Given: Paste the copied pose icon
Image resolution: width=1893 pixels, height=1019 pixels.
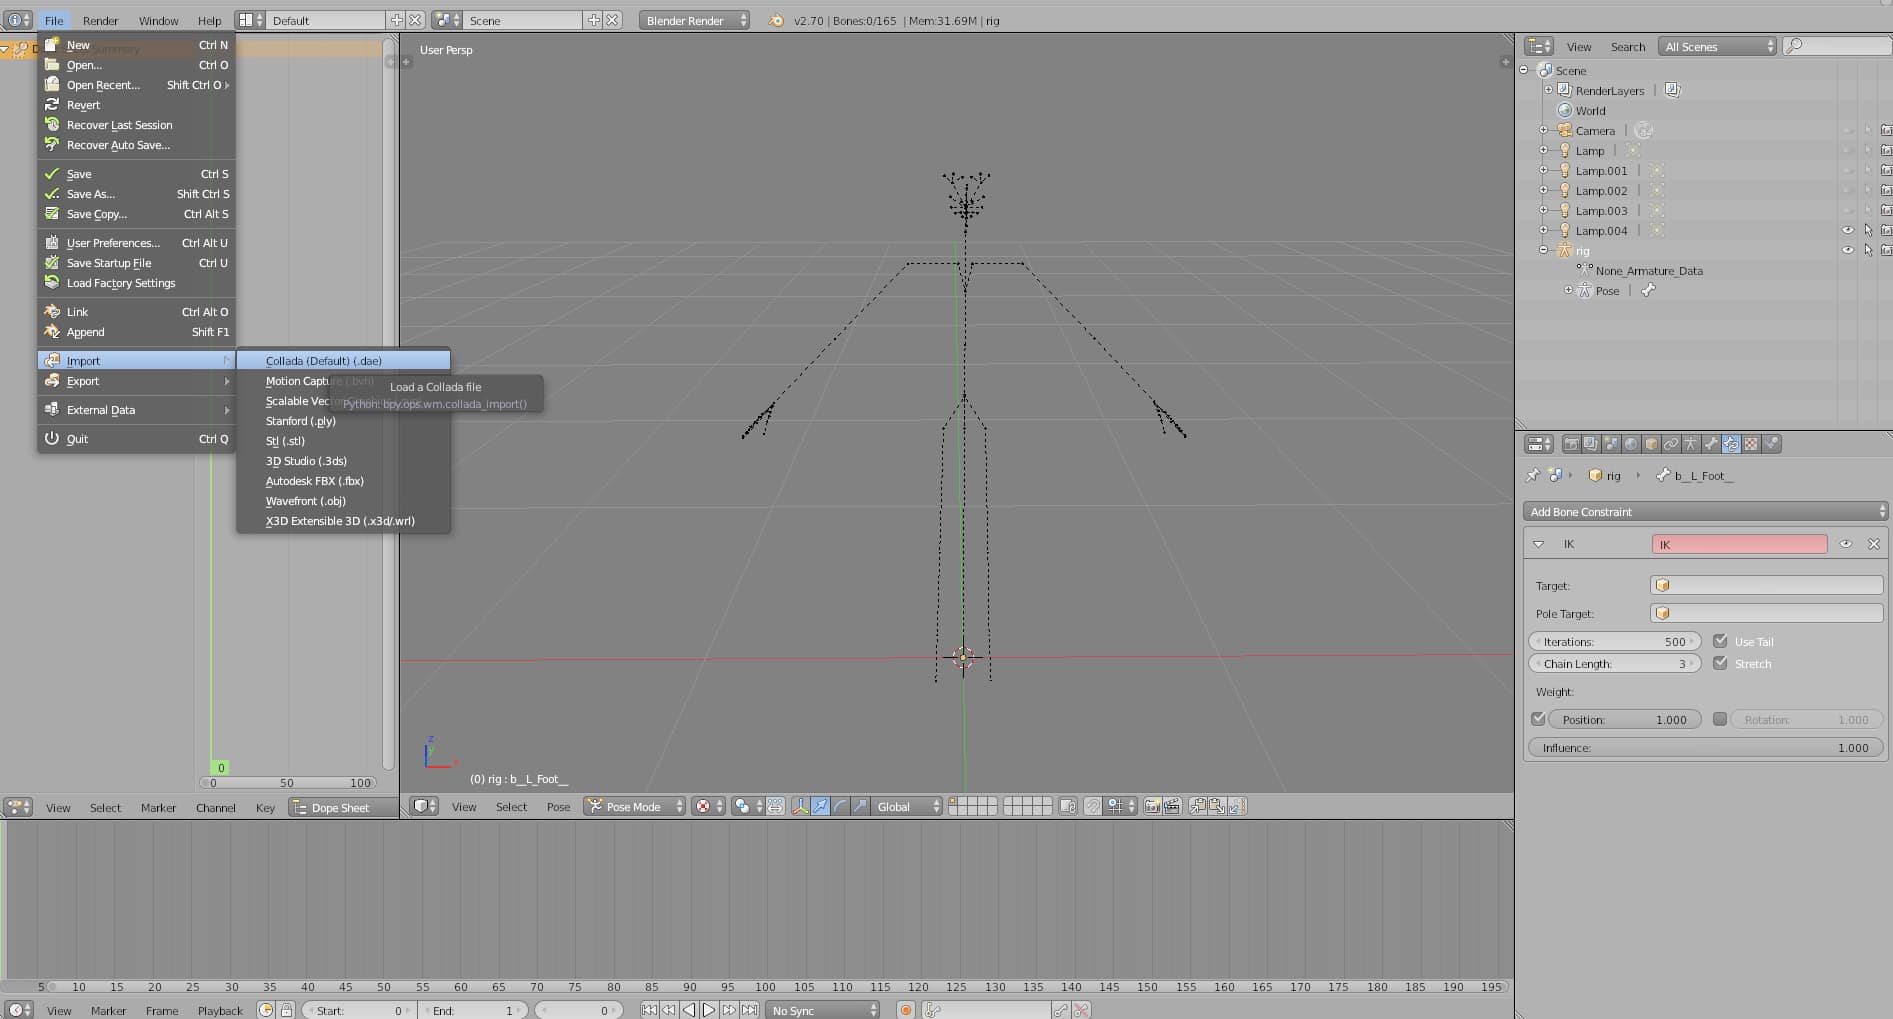Looking at the screenshot, I should pyautogui.click(x=1216, y=806).
